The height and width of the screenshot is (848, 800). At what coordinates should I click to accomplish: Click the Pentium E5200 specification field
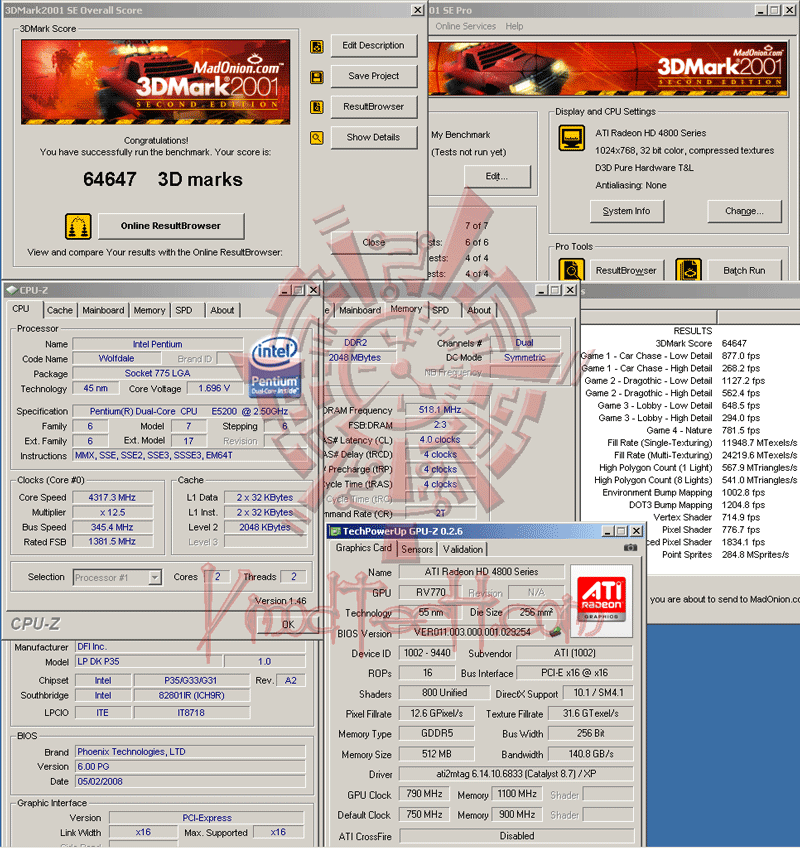click(189, 411)
